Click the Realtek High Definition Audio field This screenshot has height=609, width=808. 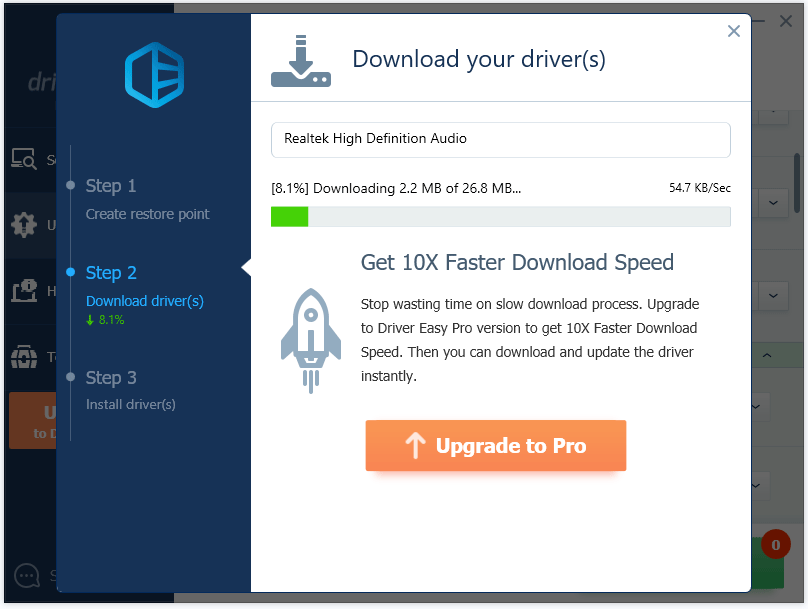(x=501, y=140)
